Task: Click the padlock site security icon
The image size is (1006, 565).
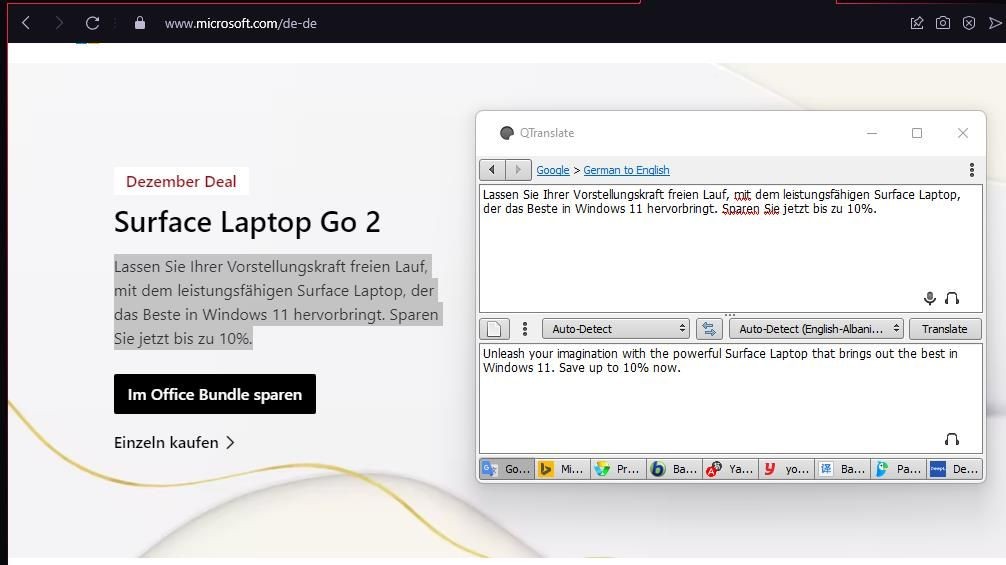Action: tap(140, 23)
